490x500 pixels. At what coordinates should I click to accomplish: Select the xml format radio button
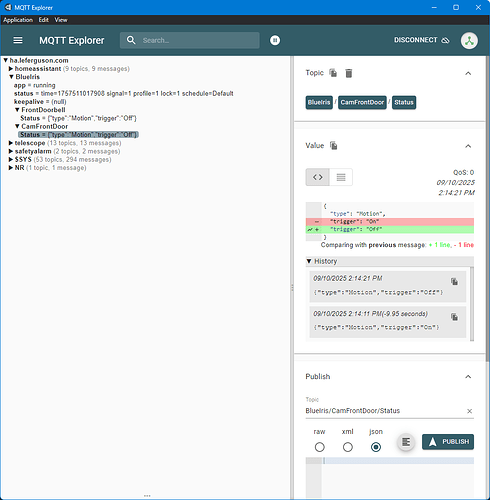click(x=348, y=447)
